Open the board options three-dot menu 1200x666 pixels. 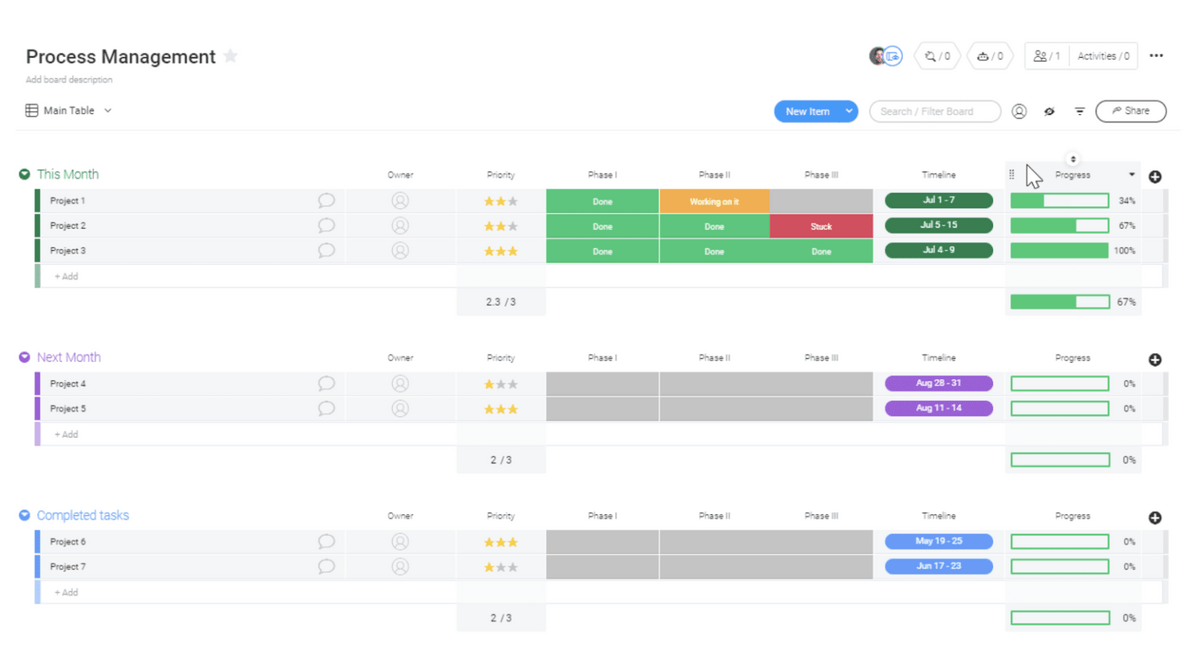pyautogui.click(x=1156, y=56)
